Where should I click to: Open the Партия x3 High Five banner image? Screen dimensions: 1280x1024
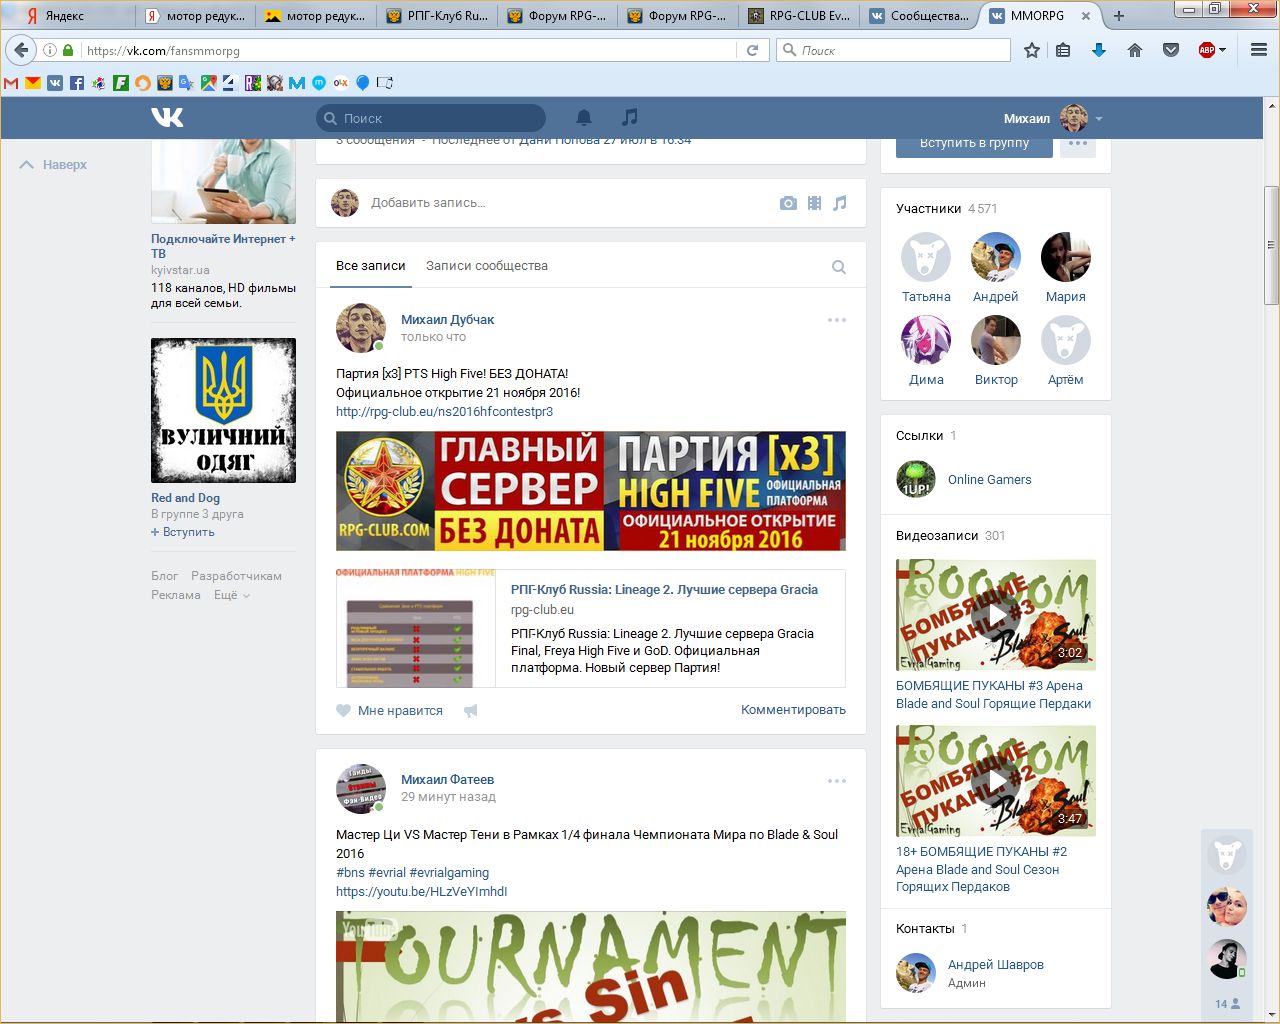[591, 491]
